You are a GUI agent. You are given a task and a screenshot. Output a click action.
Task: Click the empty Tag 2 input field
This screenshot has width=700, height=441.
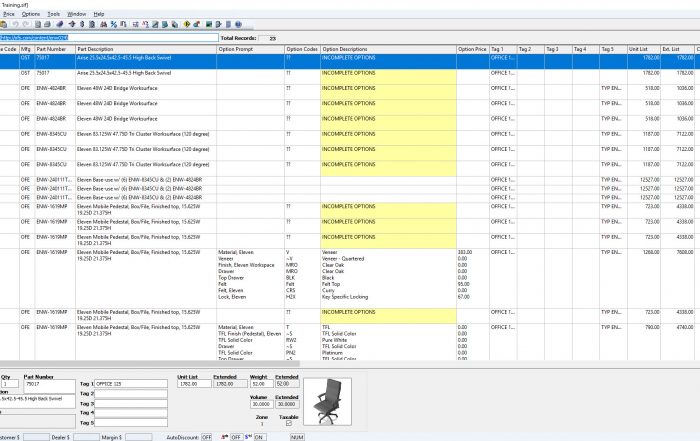[131, 394]
